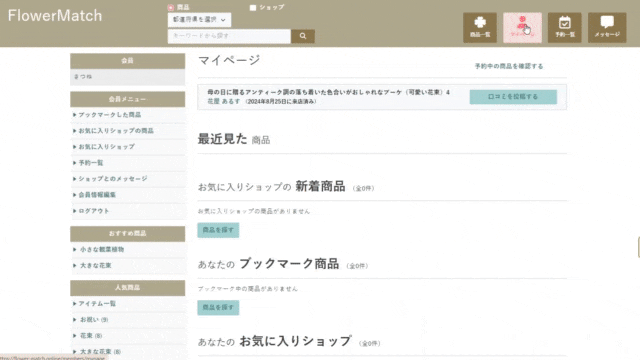Focus the keyword search input field

pyautogui.click(x=229, y=36)
